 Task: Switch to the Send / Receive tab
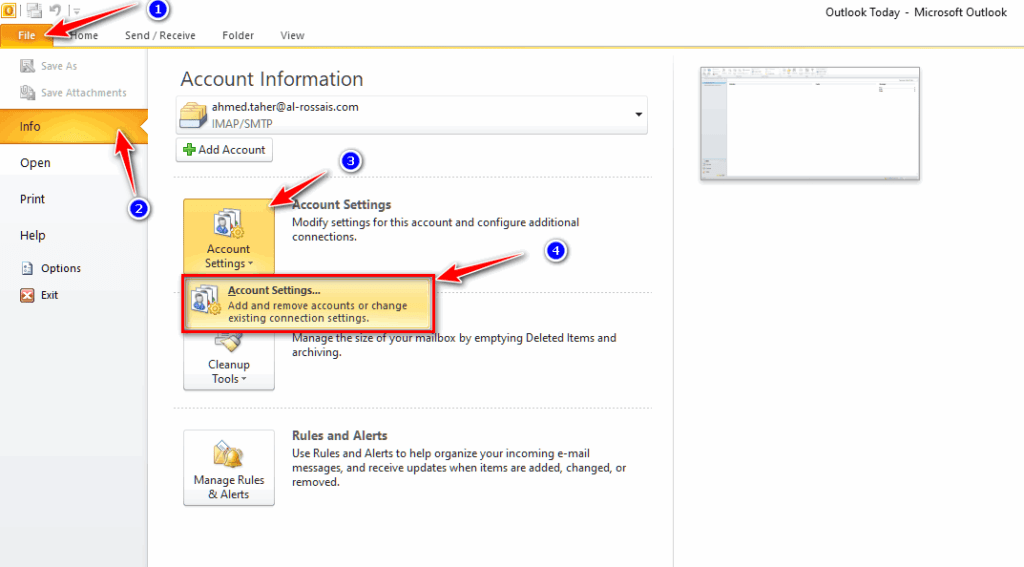click(x=160, y=36)
